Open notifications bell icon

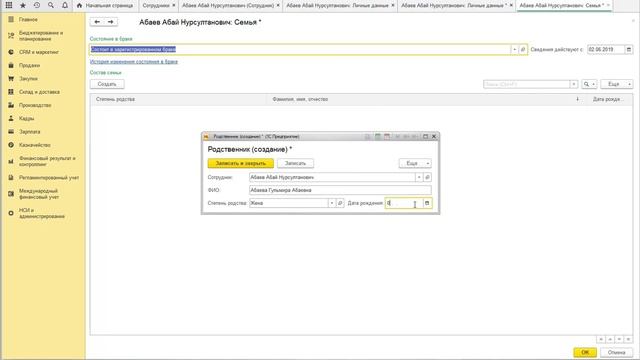point(64,5)
